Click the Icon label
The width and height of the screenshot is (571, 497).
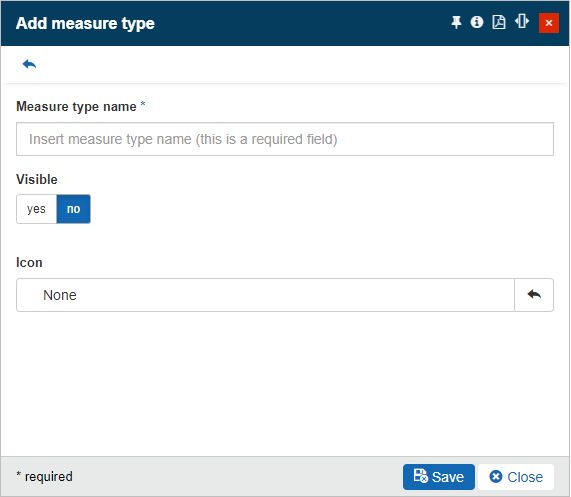click(29, 263)
